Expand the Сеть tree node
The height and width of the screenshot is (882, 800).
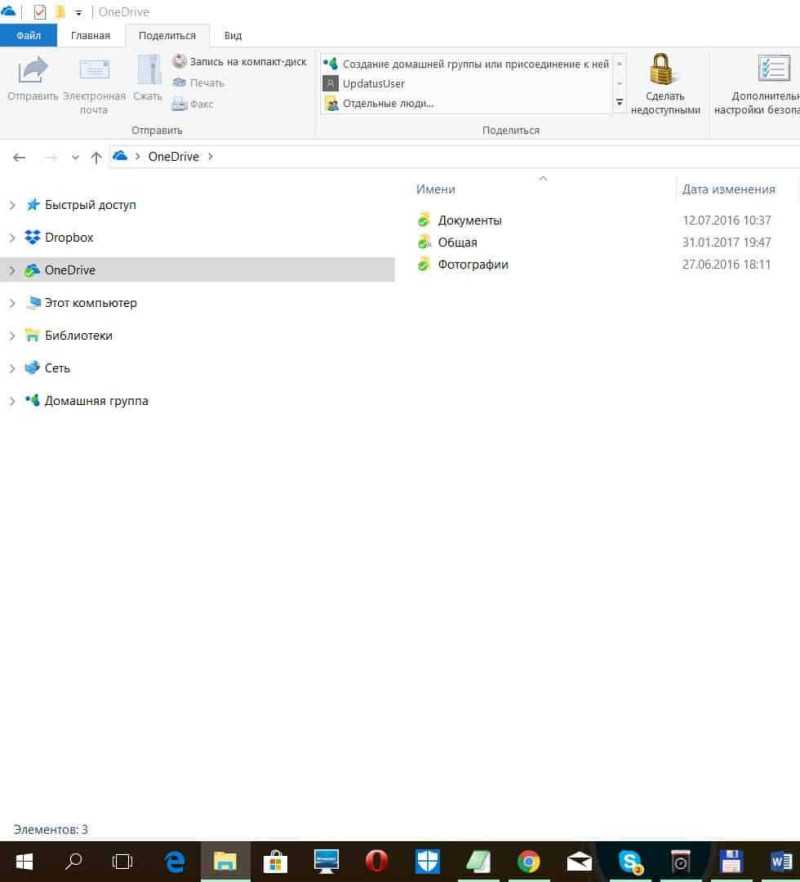tap(12, 368)
